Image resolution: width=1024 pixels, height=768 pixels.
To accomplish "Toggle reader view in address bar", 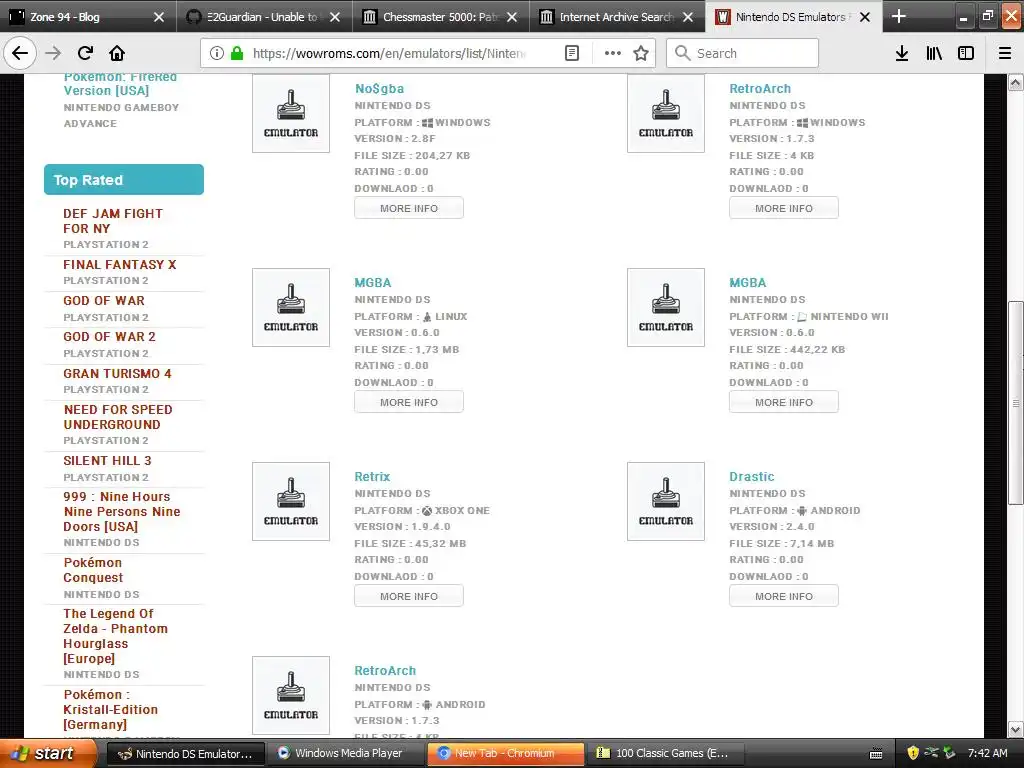I will click(571, 53).
